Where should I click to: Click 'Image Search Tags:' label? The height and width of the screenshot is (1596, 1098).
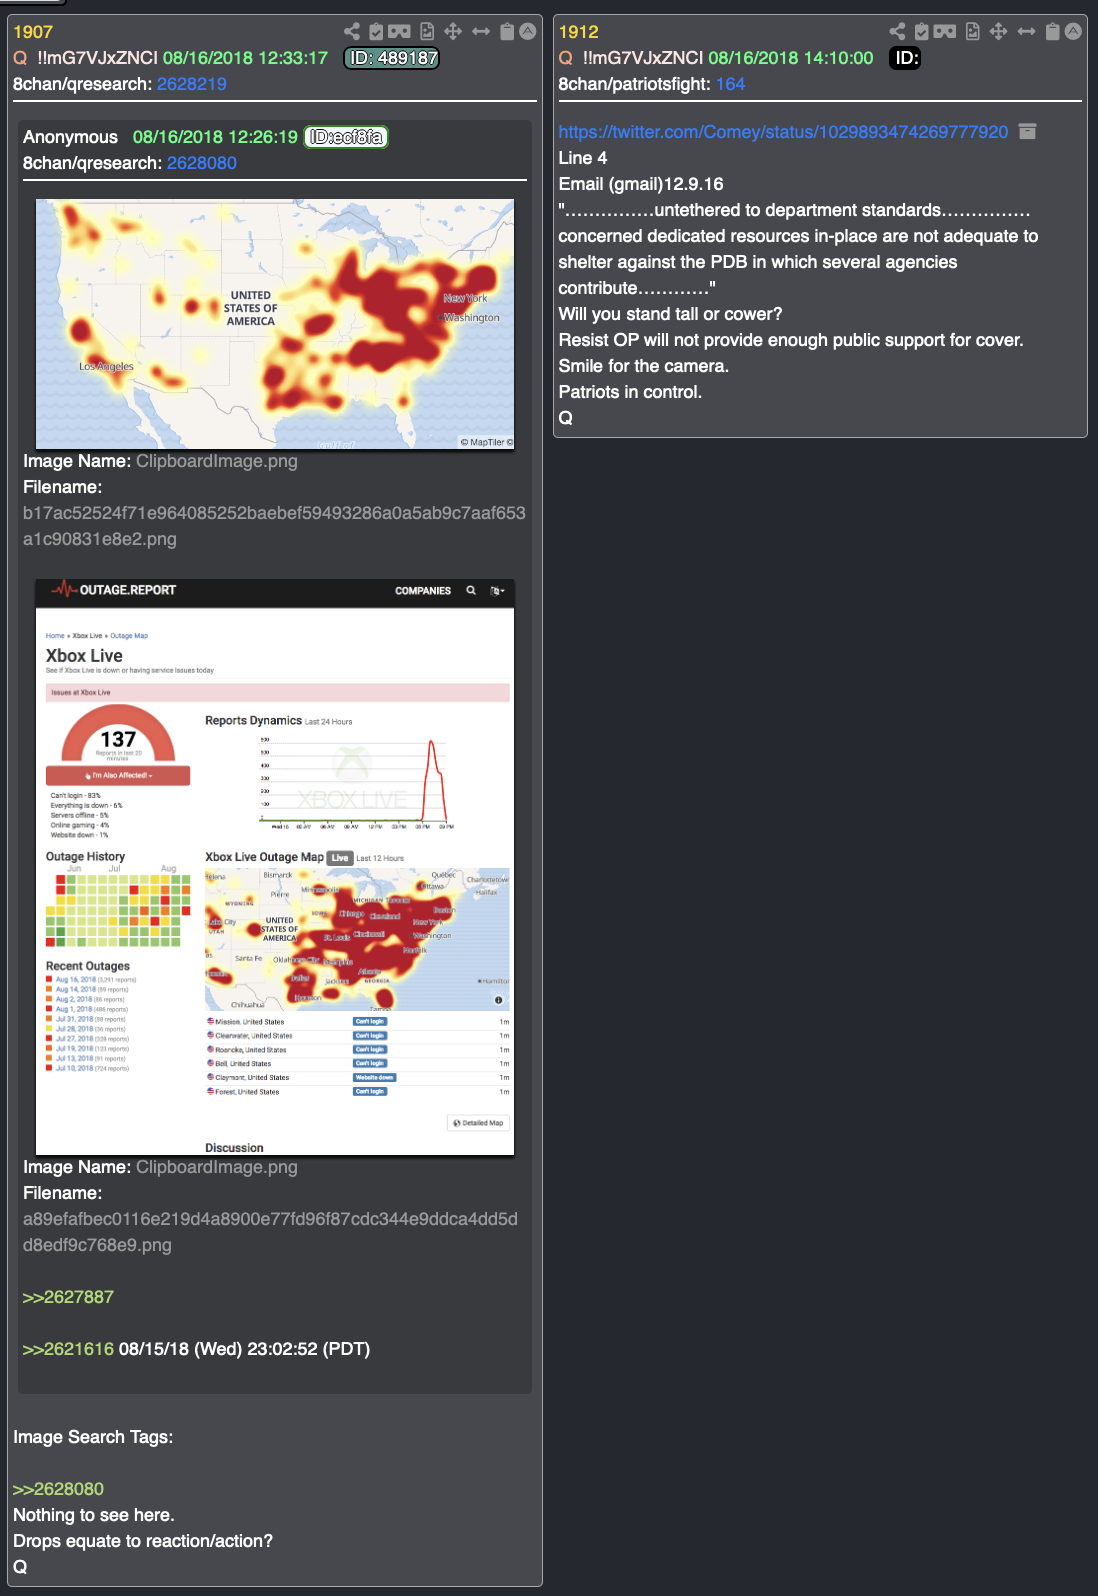point(93,1437)
